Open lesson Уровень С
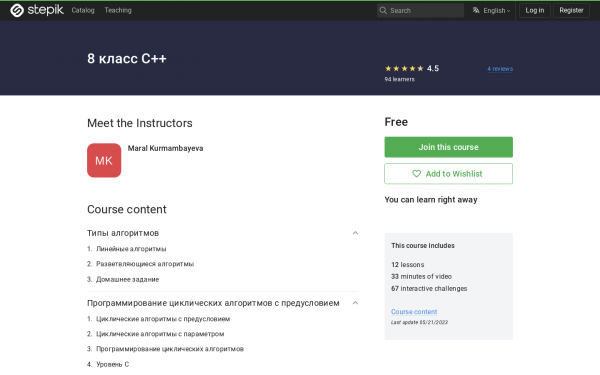Screen dimensions: 600x375 pyautogui.click(x=112, y=364)
